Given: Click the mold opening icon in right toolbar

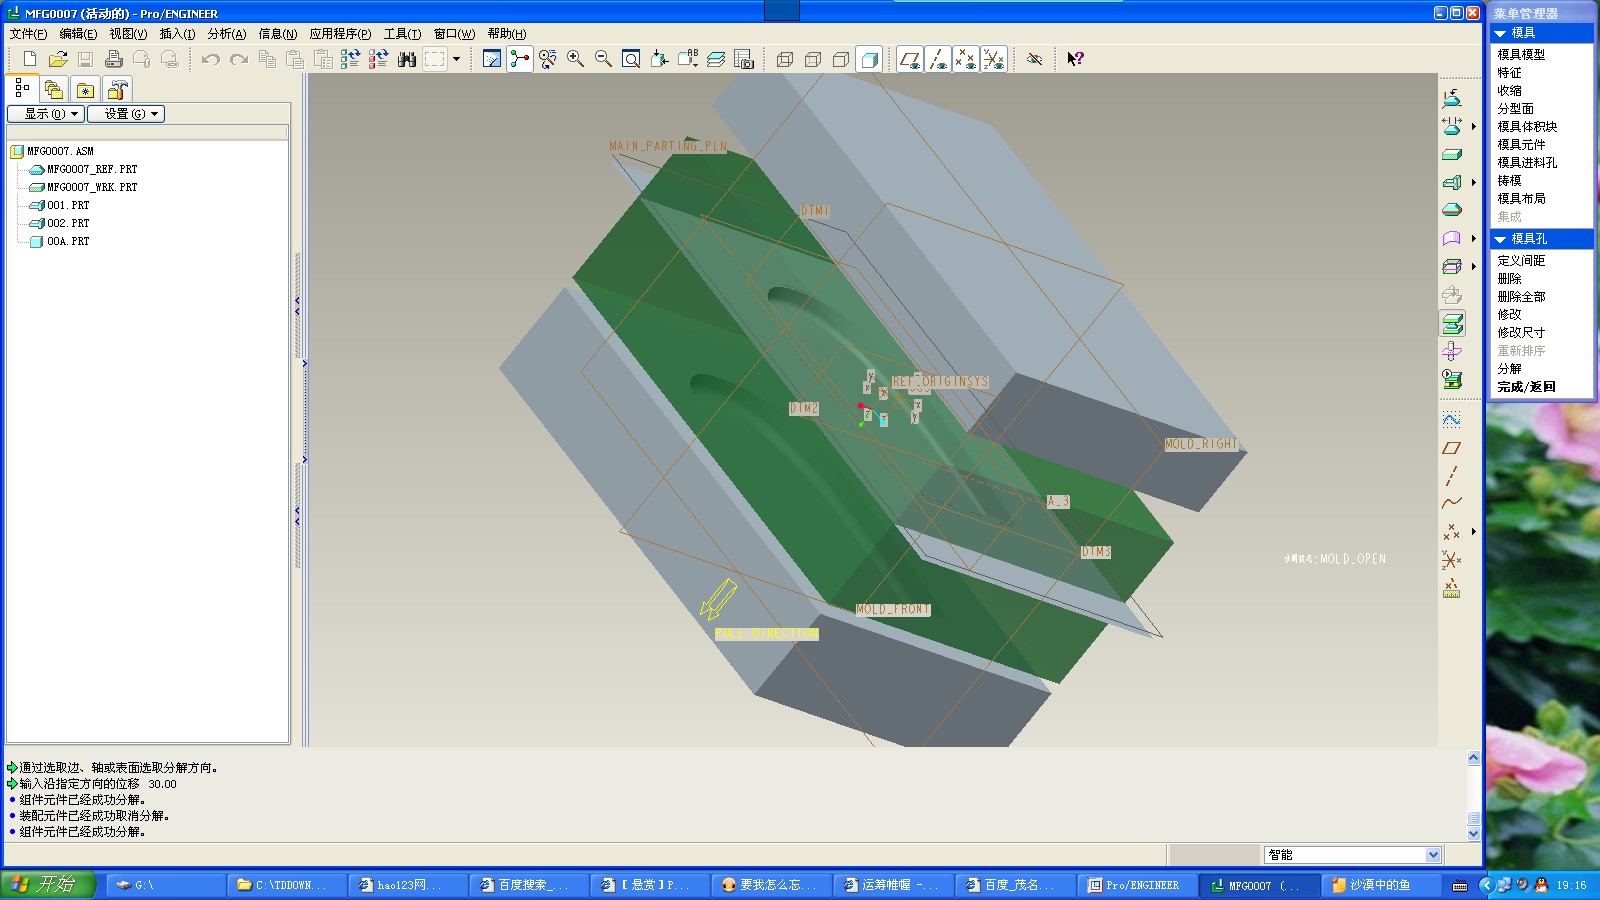Looking at the screenshot, I should [x=1452, y=324].
